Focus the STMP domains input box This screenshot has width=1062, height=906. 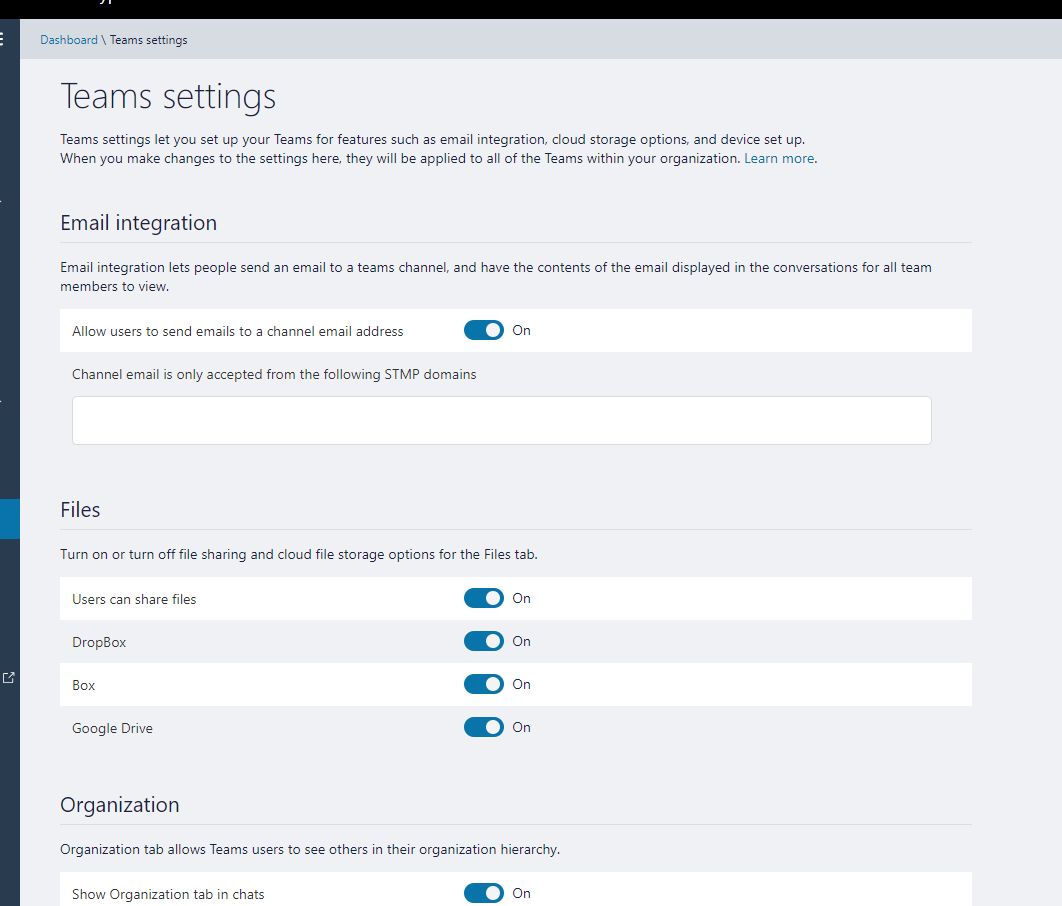pos(502,420)
